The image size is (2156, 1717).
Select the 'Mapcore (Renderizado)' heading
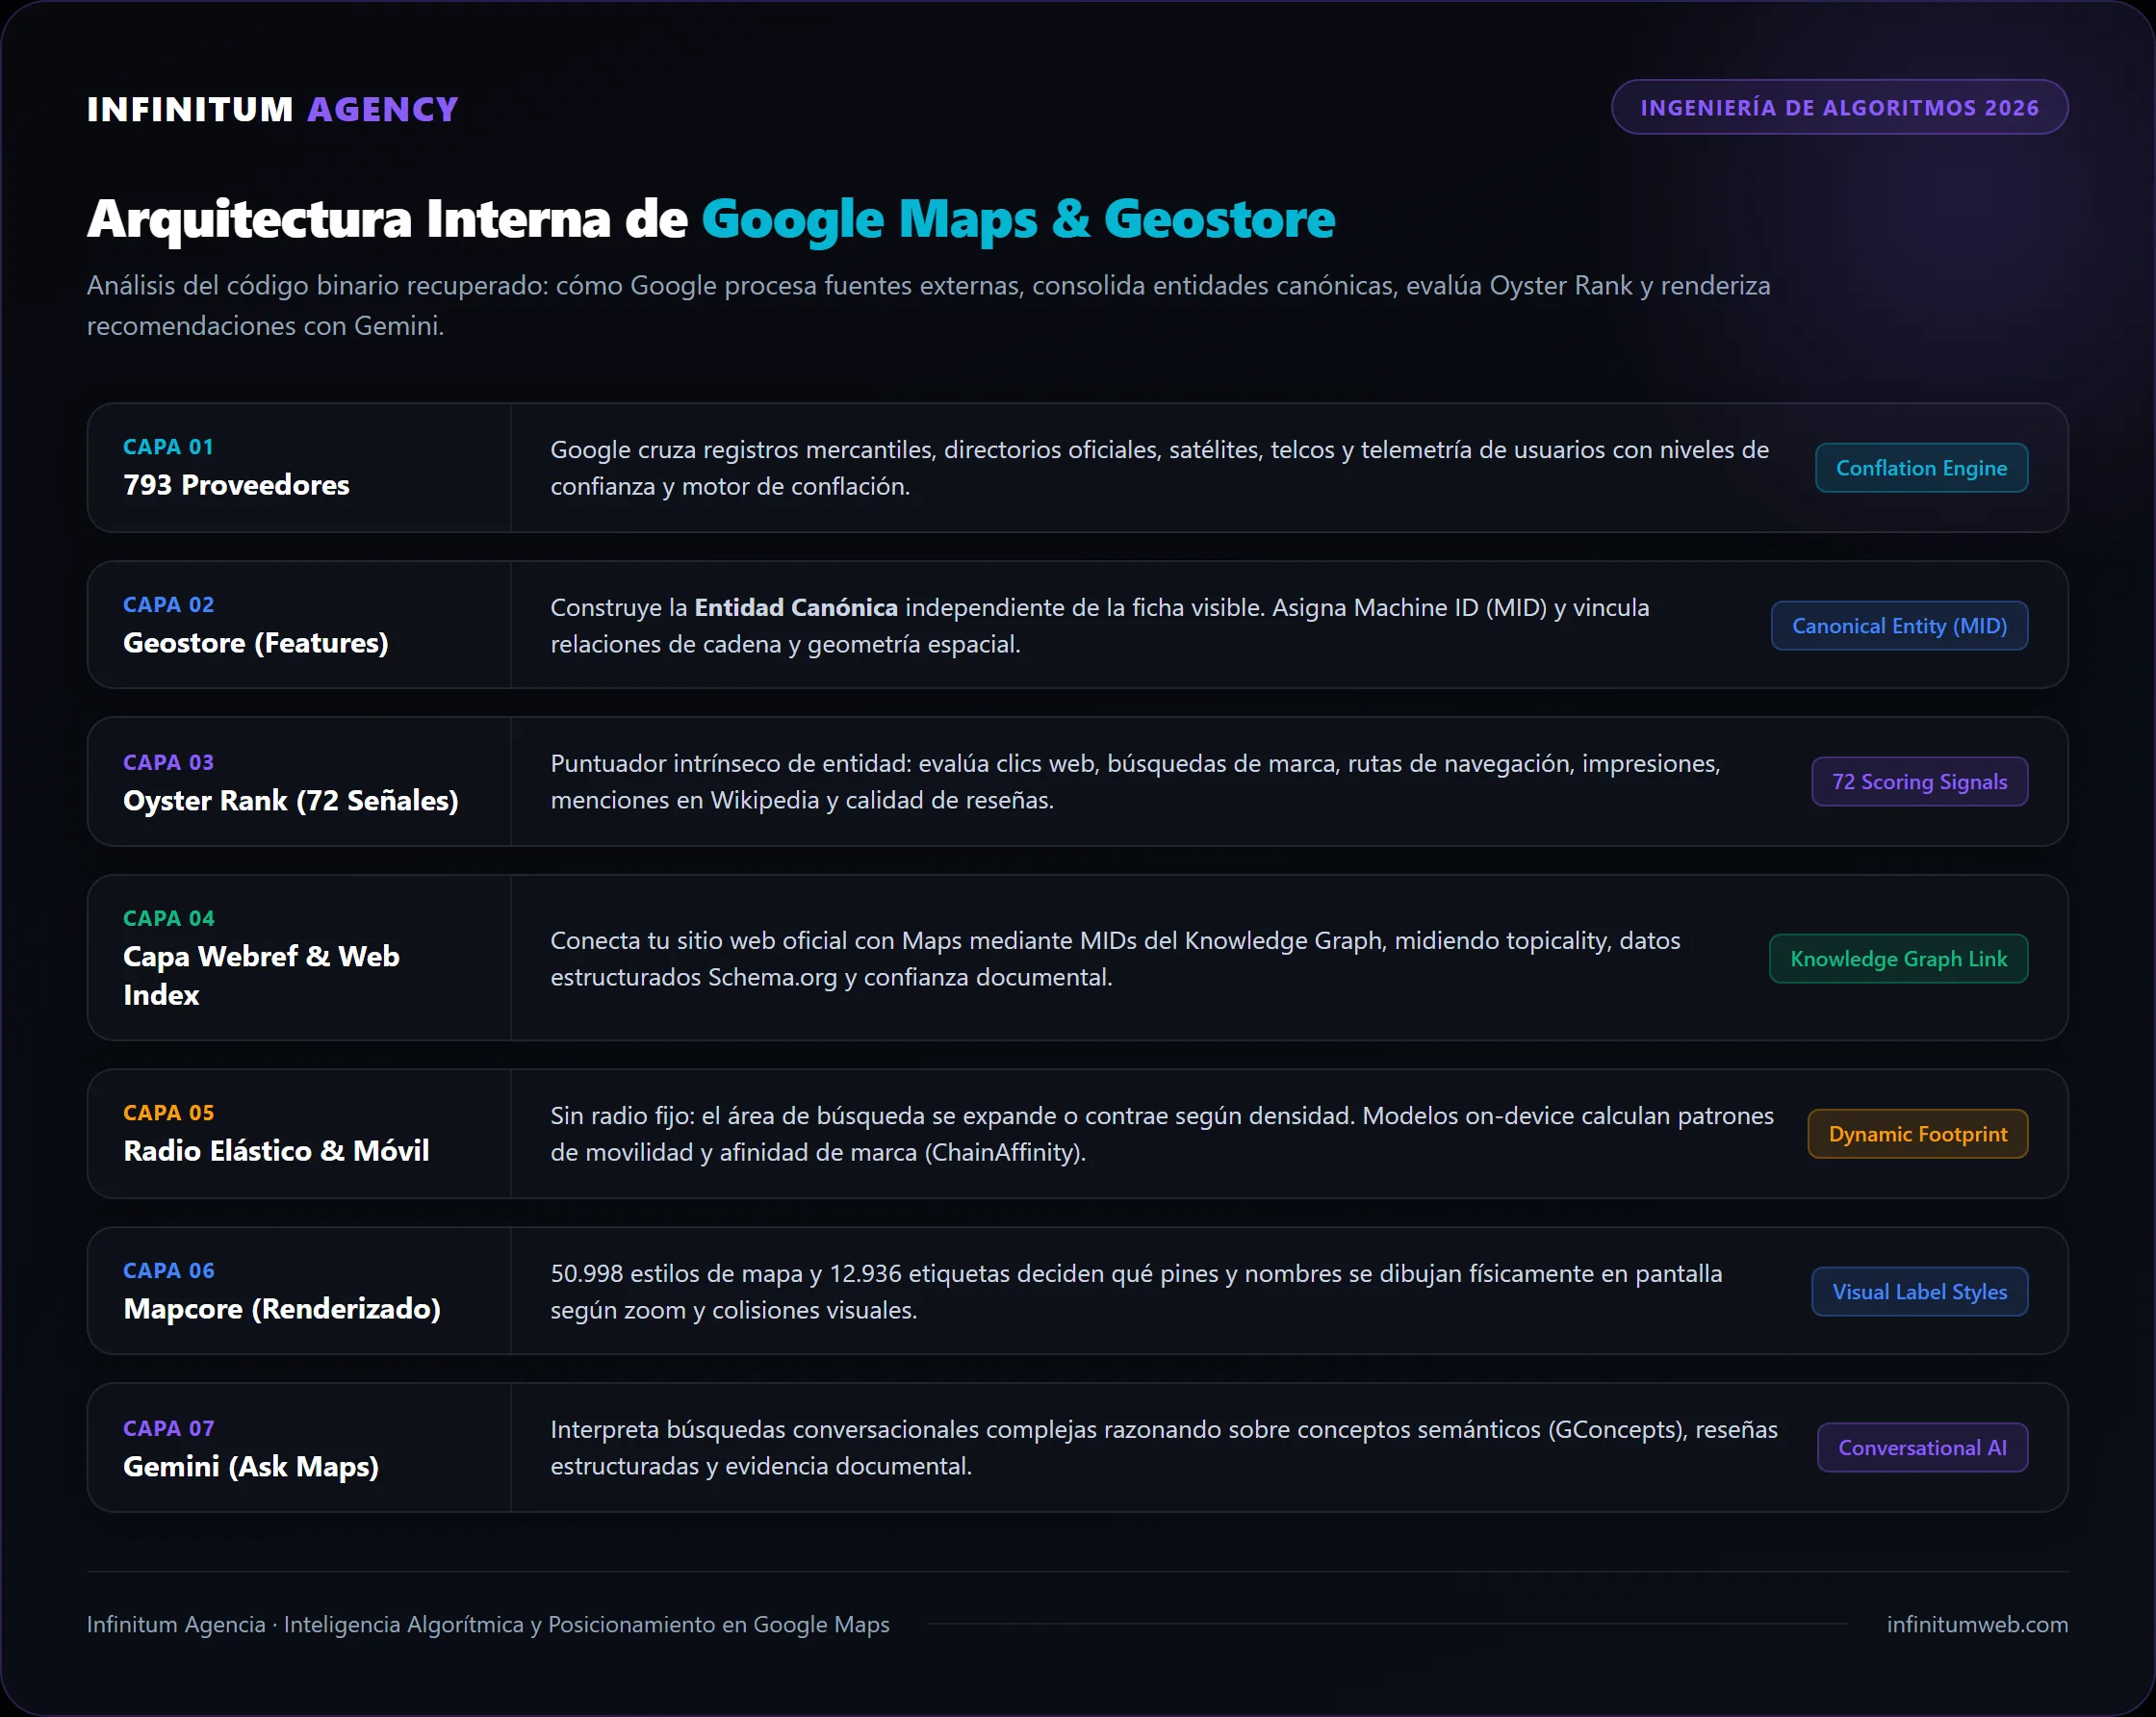tap(281, 1309)
